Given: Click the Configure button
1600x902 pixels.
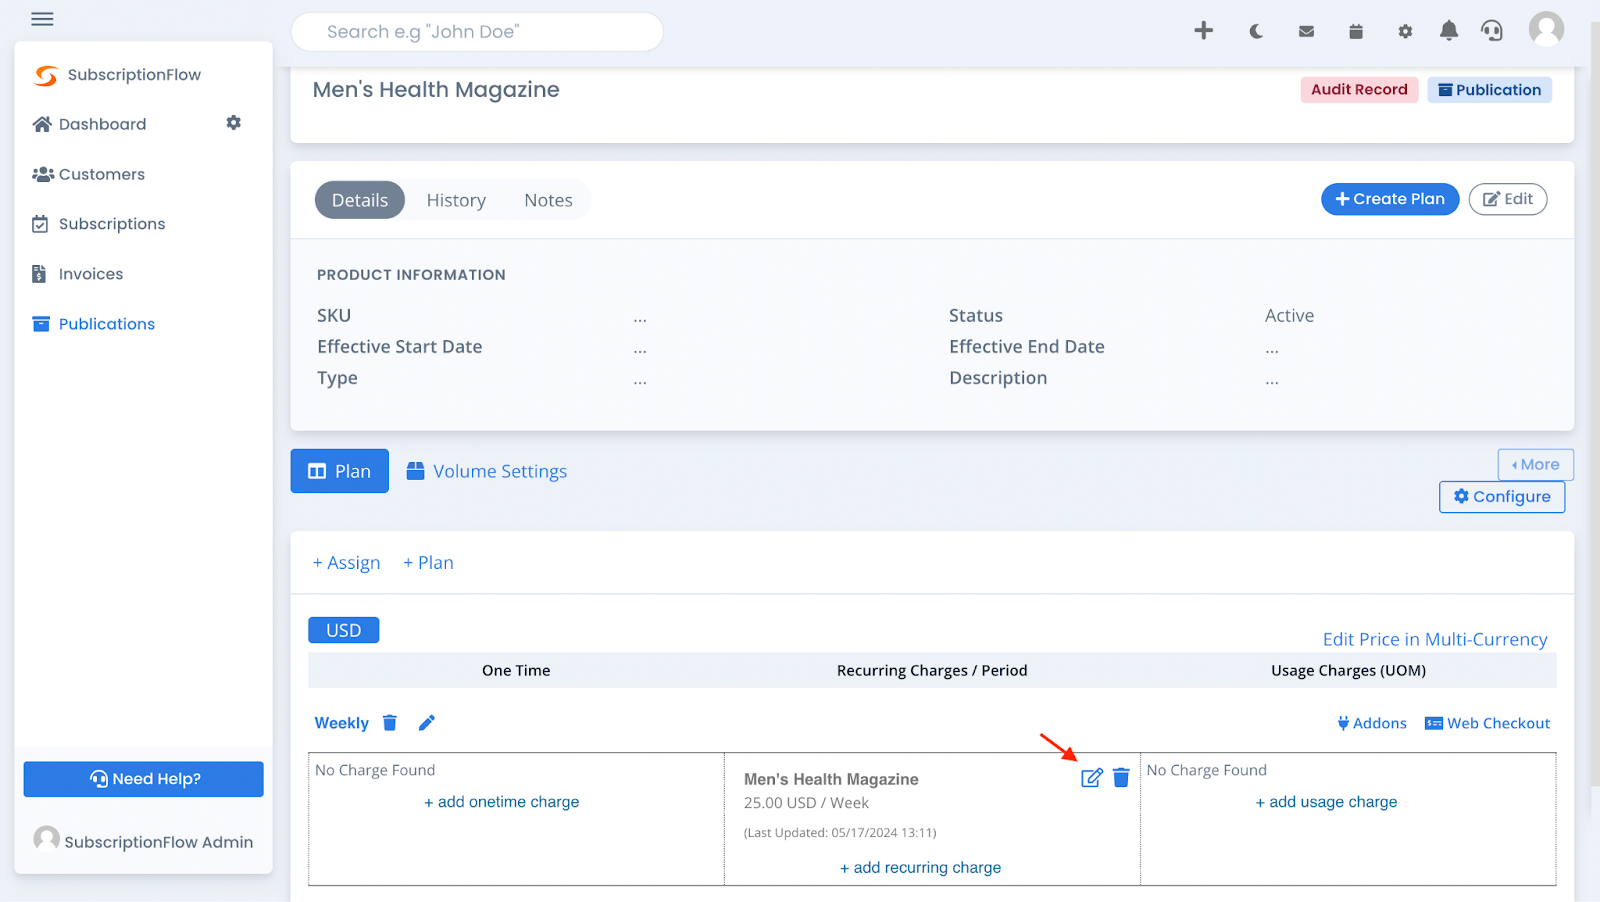Looking at the screenshot, I should tap(1502, 497).
